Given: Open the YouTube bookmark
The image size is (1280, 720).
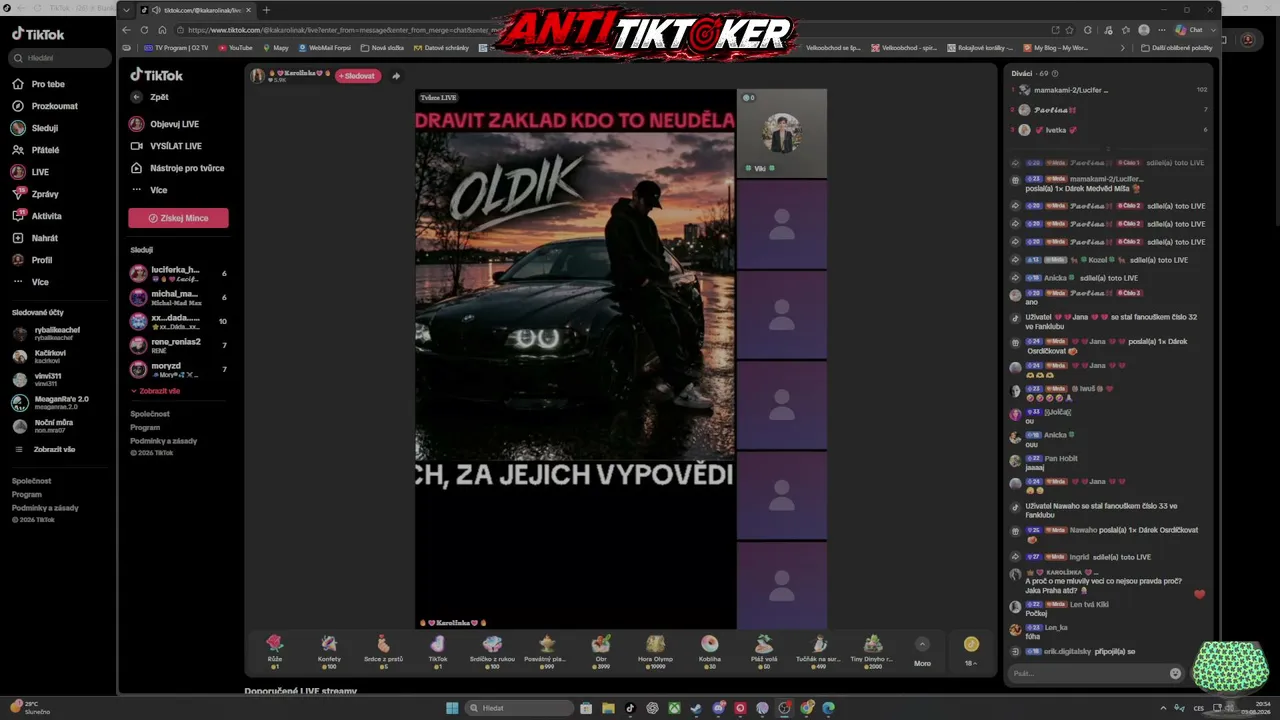Looking at the screenshot, I should tap(237, 47).
